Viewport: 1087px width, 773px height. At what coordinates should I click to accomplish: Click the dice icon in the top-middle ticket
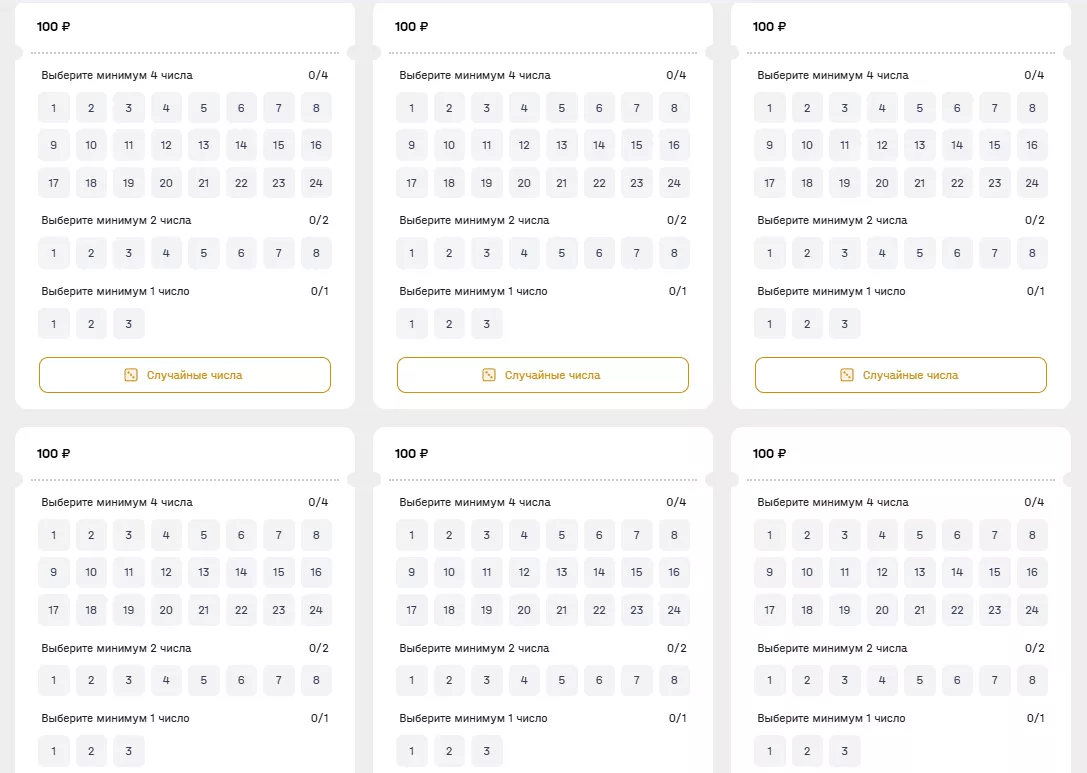coord(488,375)
